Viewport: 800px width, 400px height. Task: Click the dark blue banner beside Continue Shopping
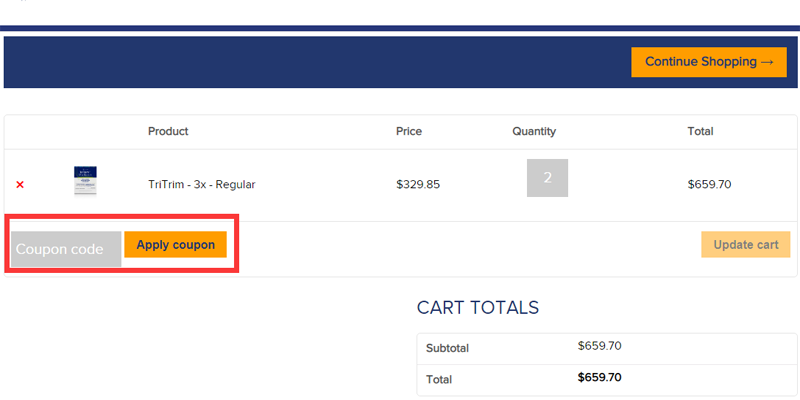[300, 62]
